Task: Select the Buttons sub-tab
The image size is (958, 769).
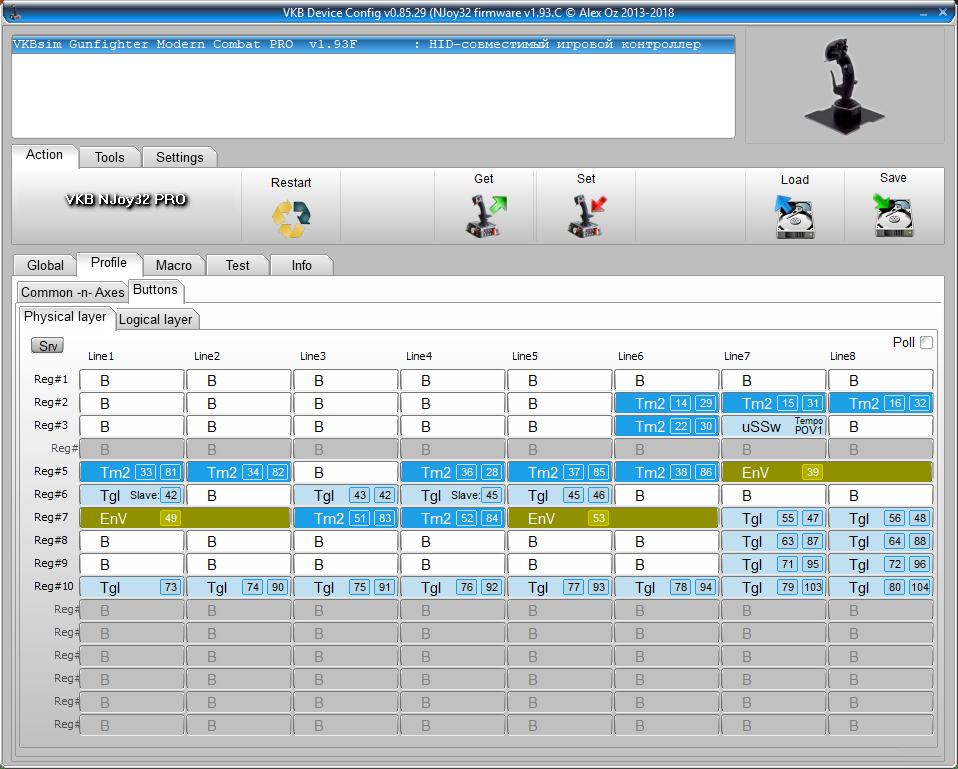Action: click(x=155, y=290)
